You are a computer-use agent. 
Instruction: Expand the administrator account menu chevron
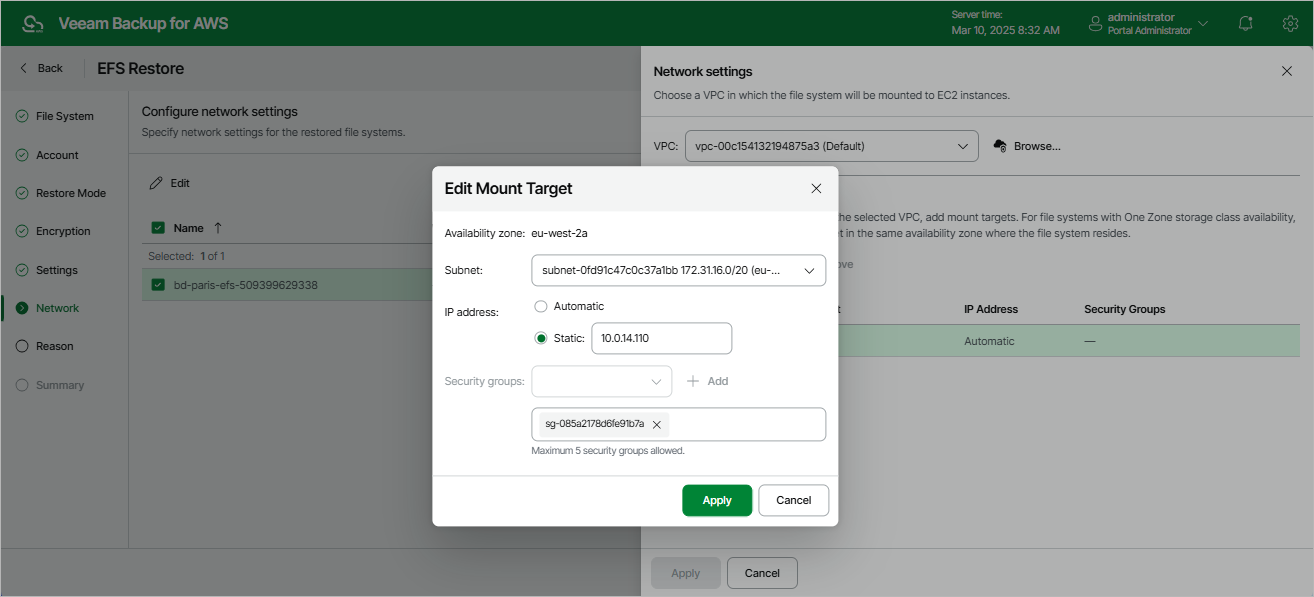click(x=1203, y=23)
